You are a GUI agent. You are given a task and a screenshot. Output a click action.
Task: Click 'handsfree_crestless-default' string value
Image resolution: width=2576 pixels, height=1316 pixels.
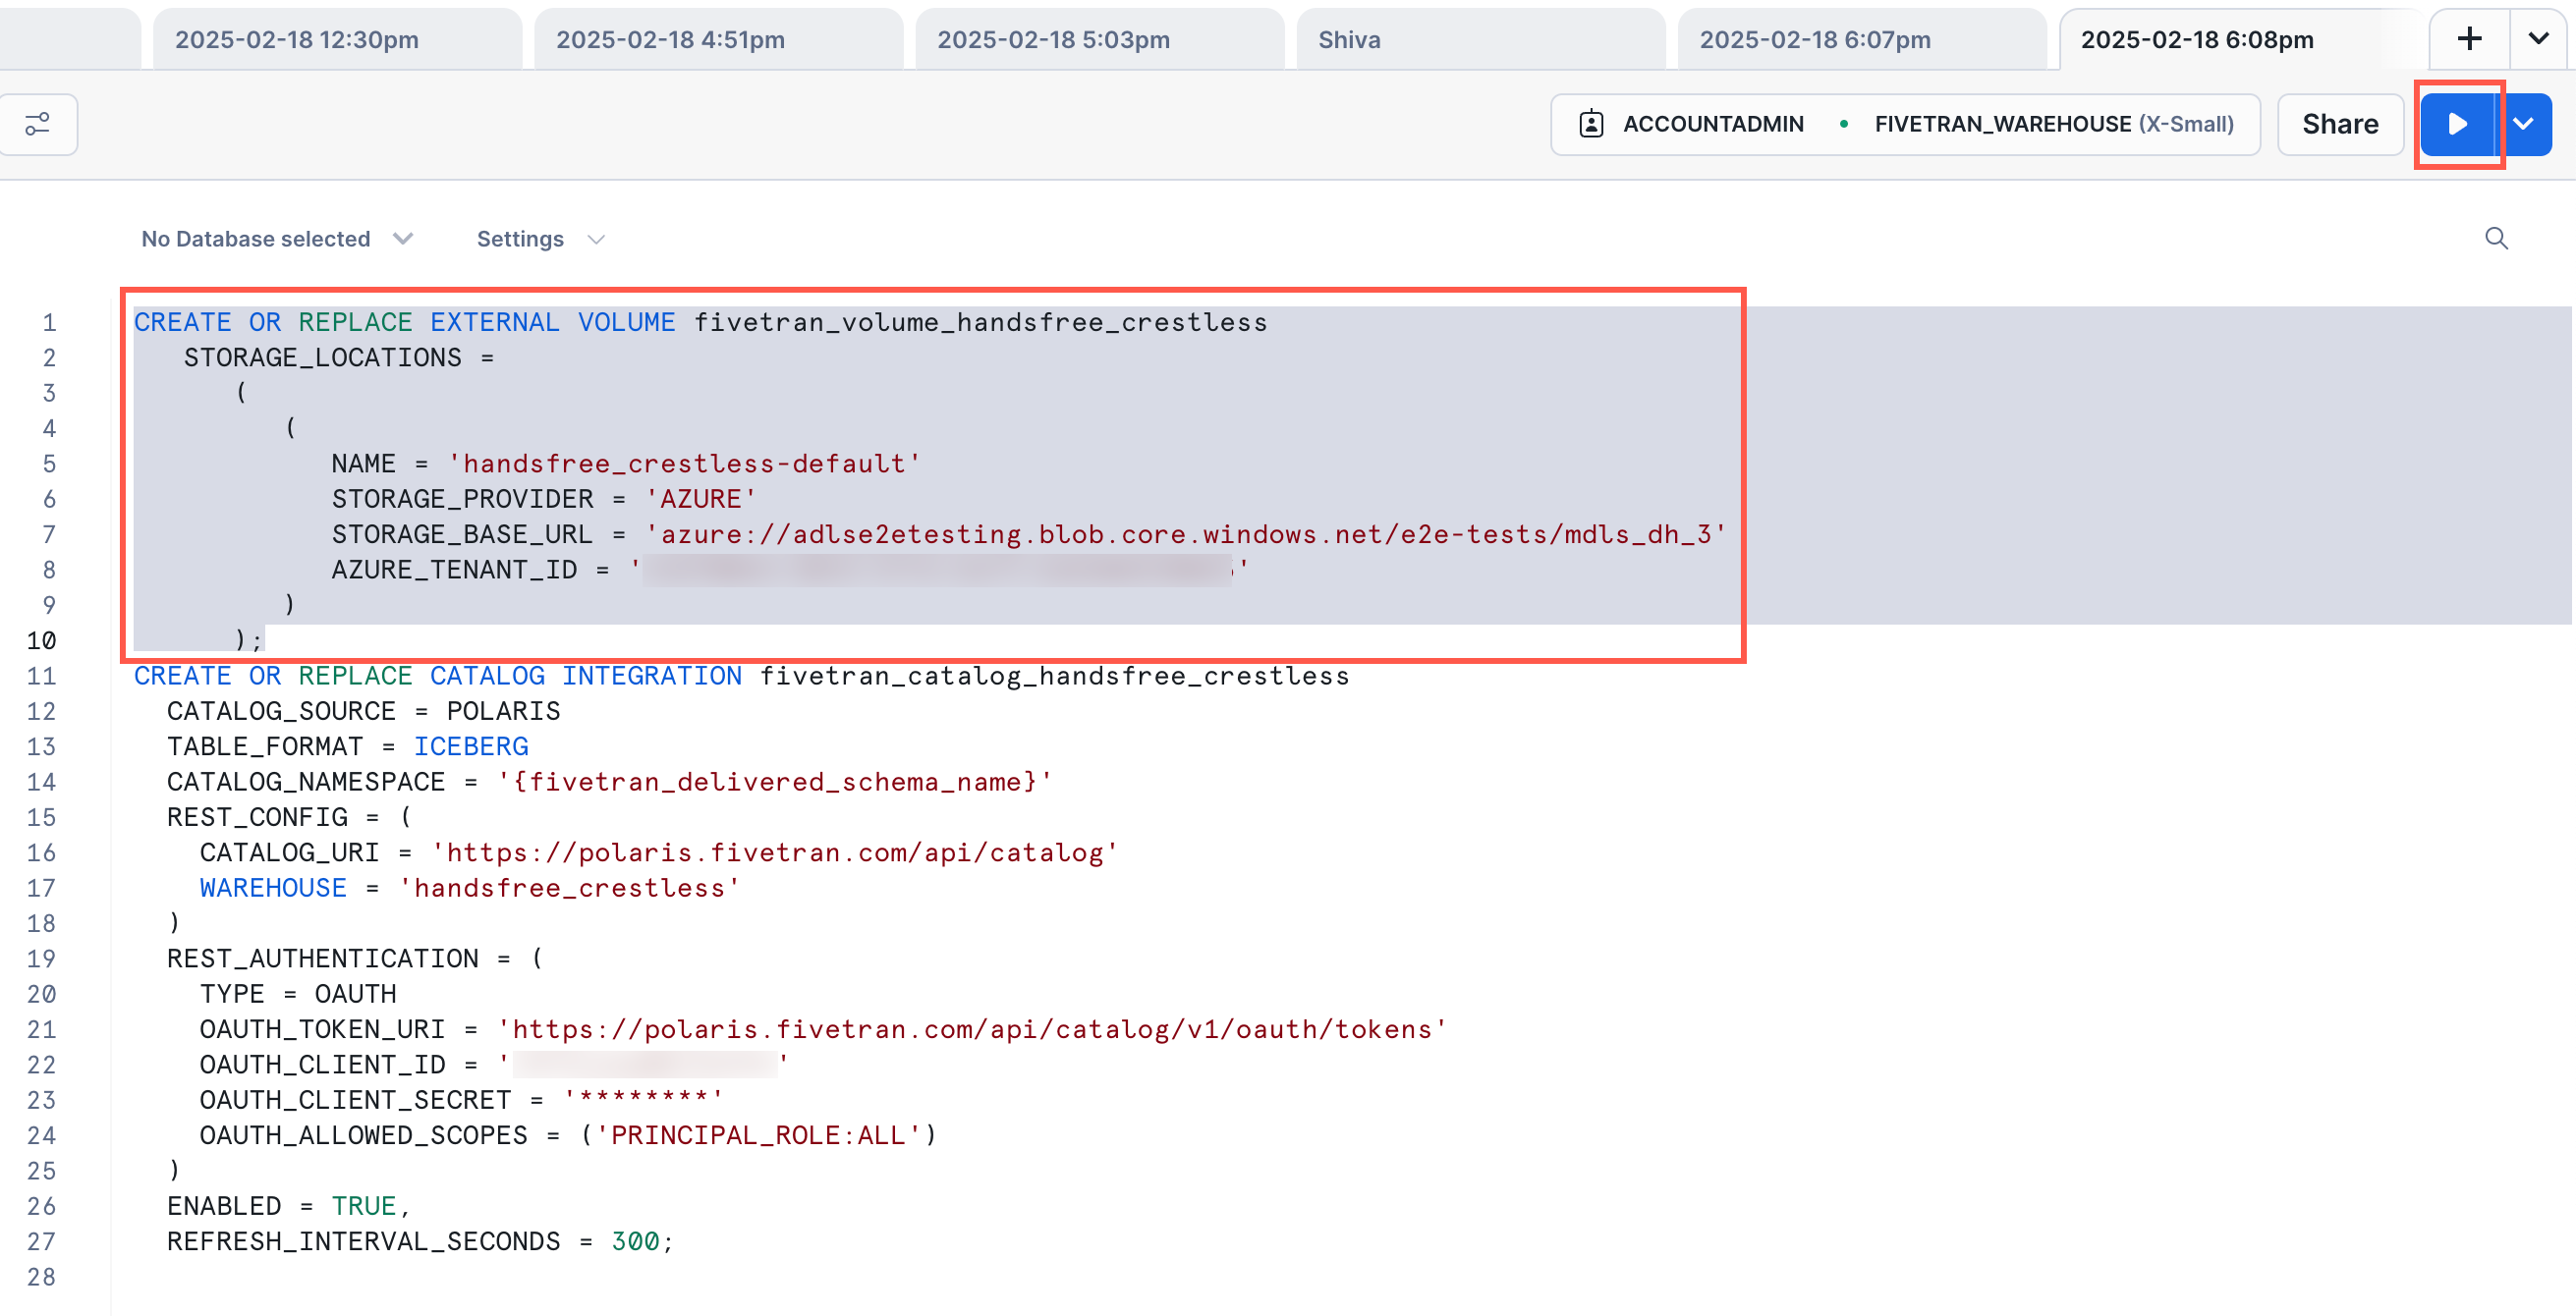683,464
